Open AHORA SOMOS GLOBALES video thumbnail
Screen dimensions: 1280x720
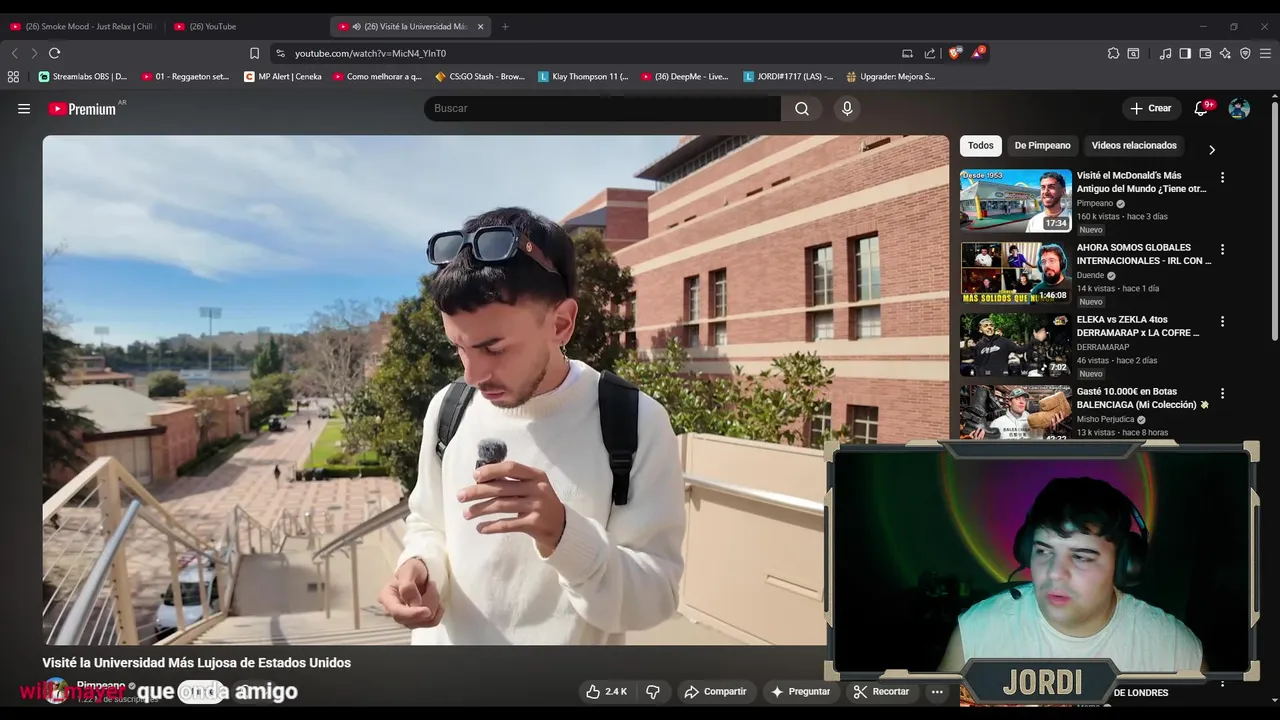pyautogui.click(x=1015, y=273)
